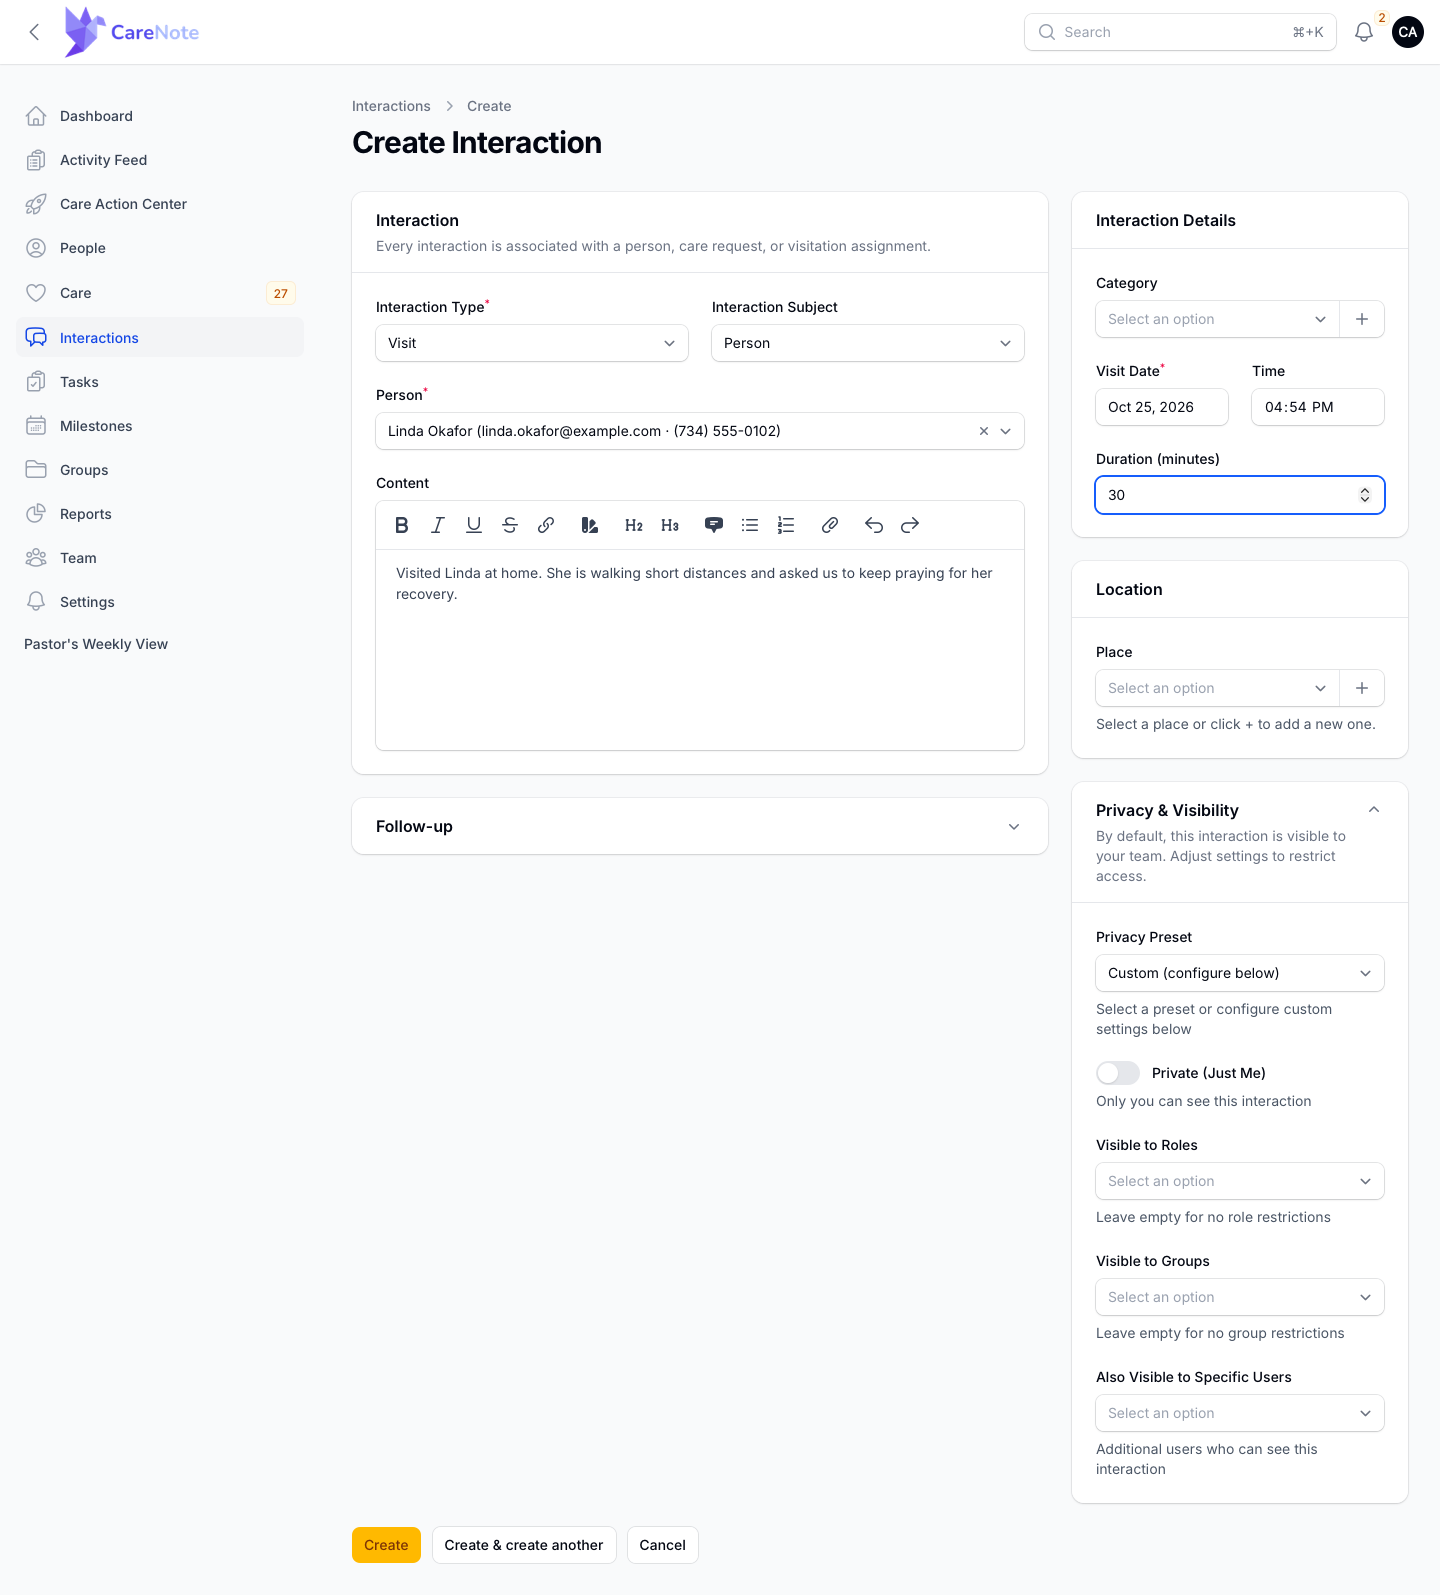This screenshot has height=1595, width=1440.
Task: Clear the selected person Linda Okafor
Action: click(x=984, y=431)
